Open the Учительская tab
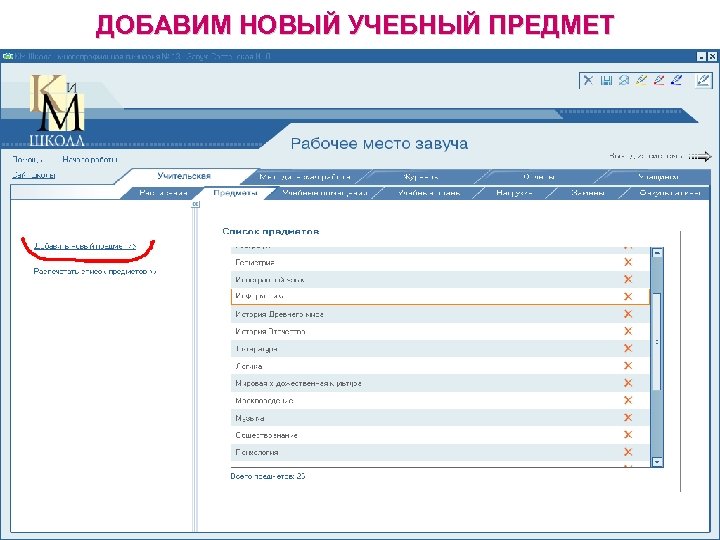Viewport: 720px width, 540px height. [x=184, y=176]
